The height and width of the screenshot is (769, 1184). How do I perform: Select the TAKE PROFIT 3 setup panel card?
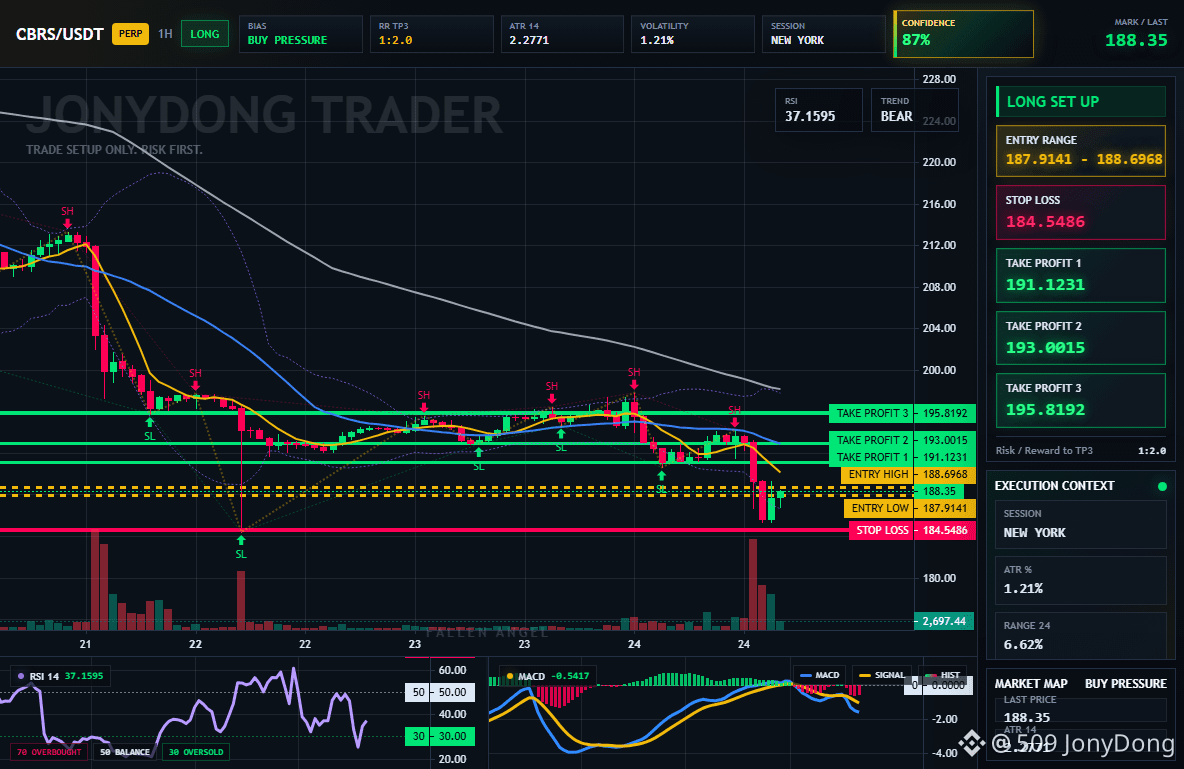click(x=1081, y=400)
